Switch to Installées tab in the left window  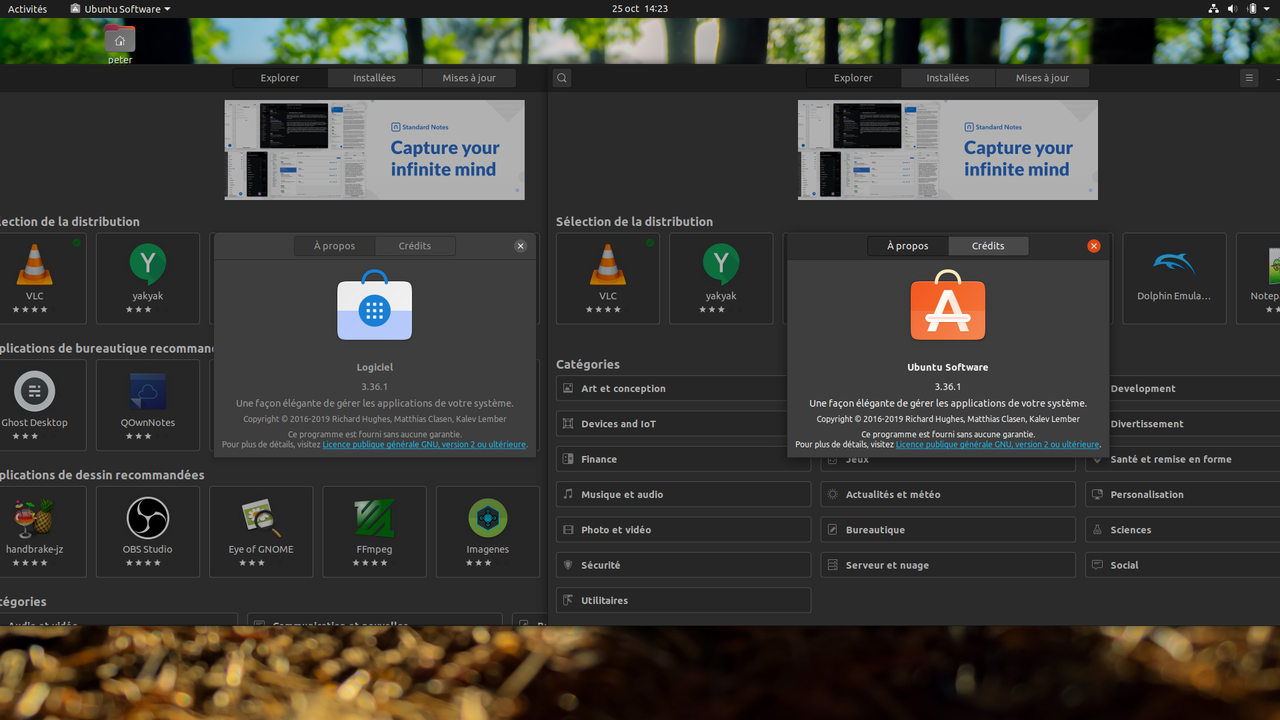(374, 78)
